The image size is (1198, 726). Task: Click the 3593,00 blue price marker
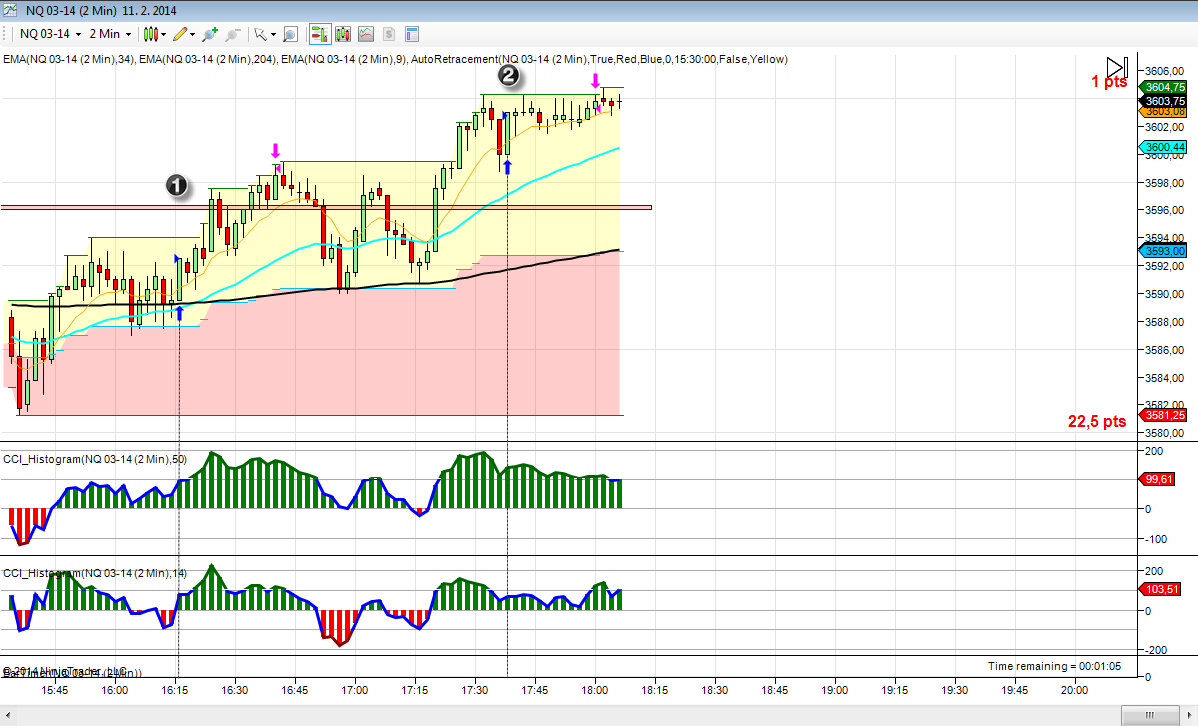(x=1164, y=251)
